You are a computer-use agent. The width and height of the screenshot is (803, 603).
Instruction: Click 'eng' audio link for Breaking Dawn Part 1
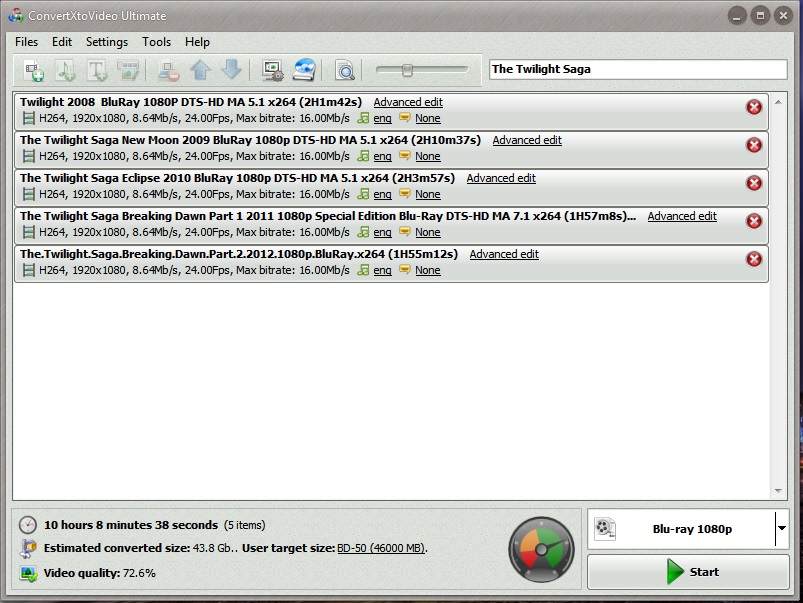tap(383, 232)
